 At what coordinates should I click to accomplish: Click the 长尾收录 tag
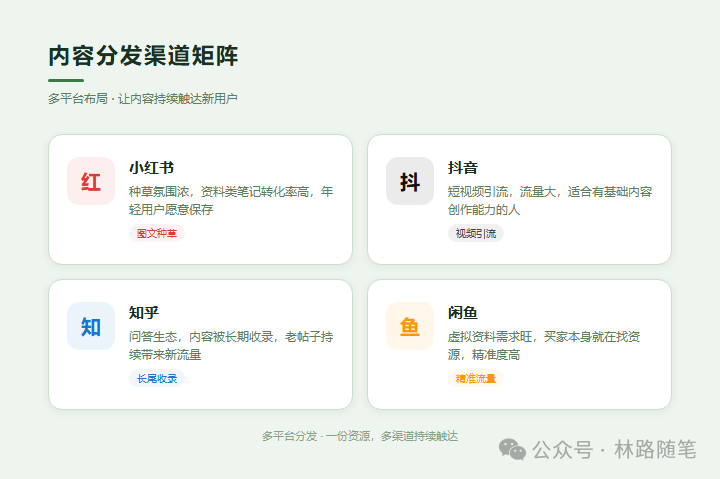tap(156, 379)
